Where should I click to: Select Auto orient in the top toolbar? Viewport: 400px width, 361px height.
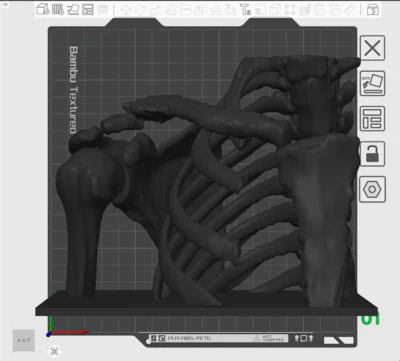click(73, 9)
